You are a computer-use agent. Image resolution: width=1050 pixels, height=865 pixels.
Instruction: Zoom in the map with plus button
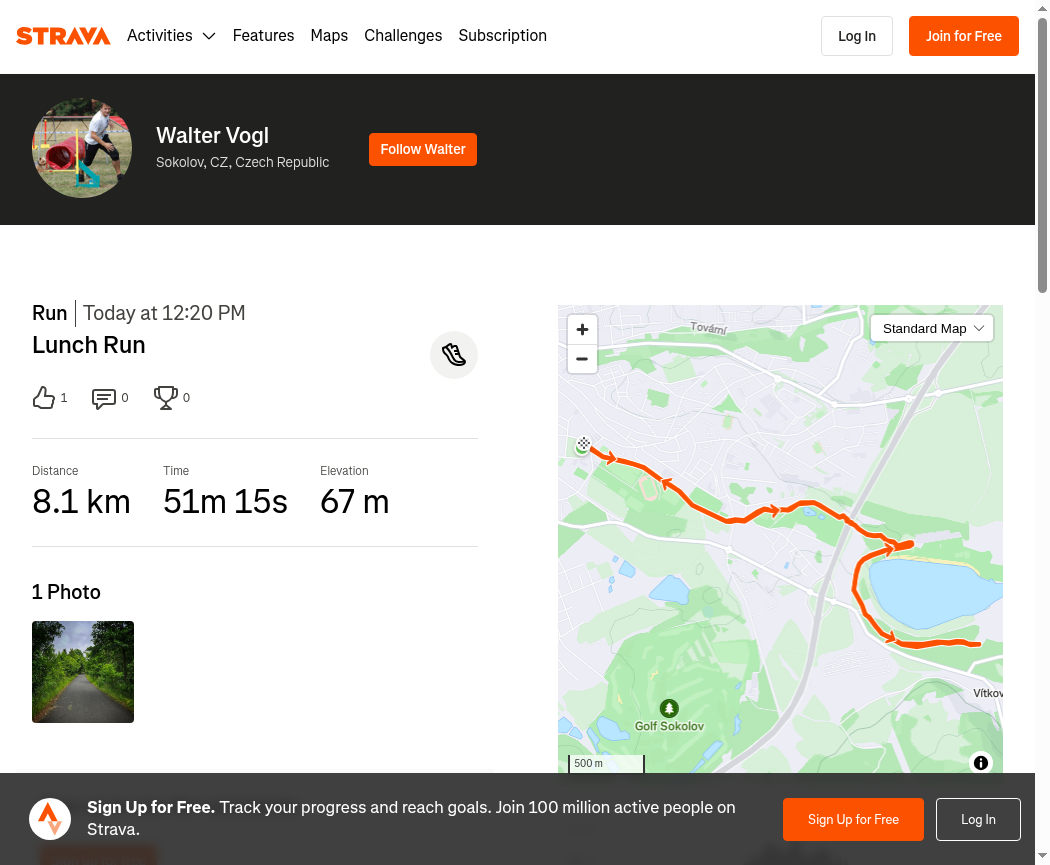[x=583, y=329]
